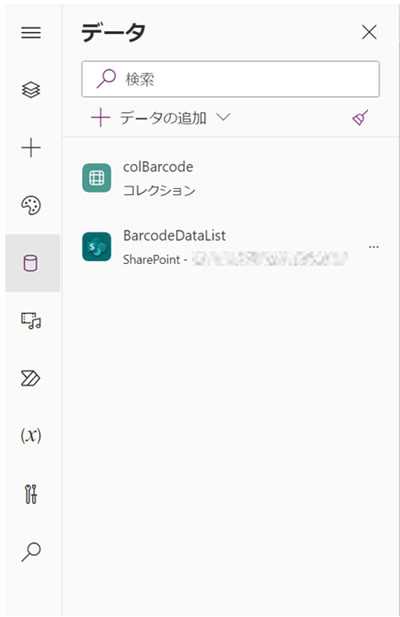Open the Tree view layers icon
The image size is (400, 617).
coord(31,90)
